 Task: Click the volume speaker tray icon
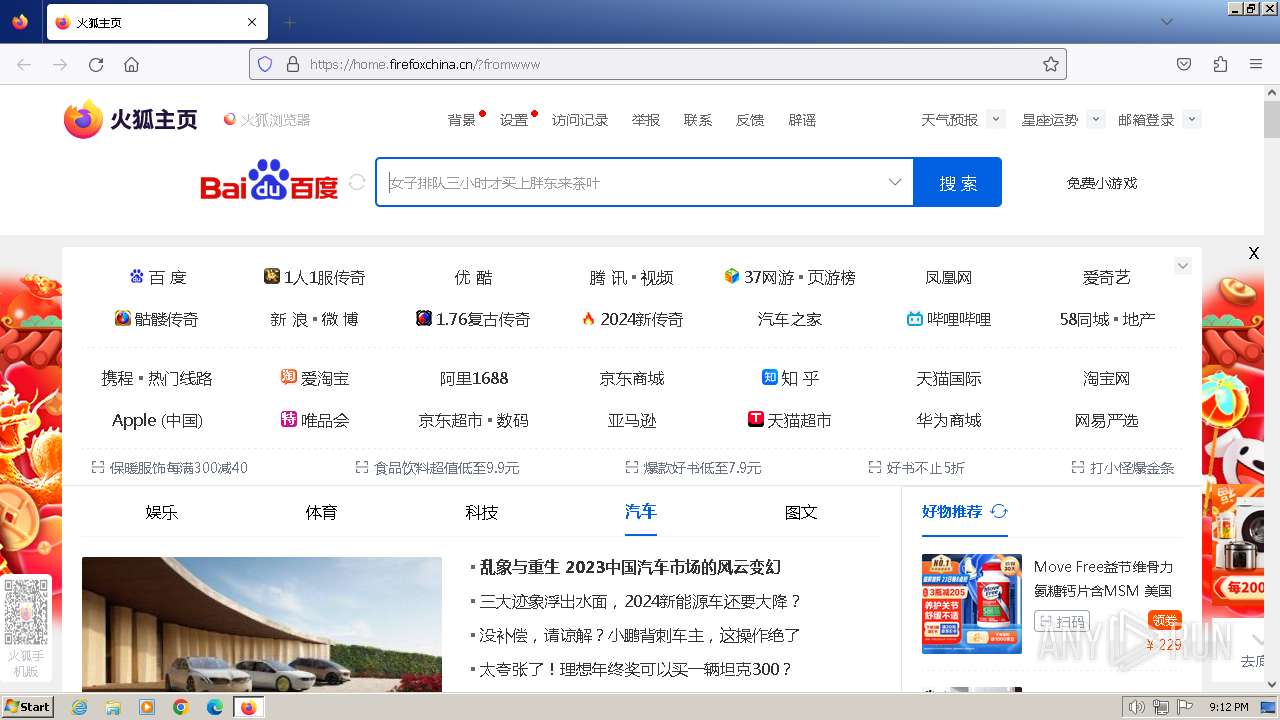click(1137, 707)
